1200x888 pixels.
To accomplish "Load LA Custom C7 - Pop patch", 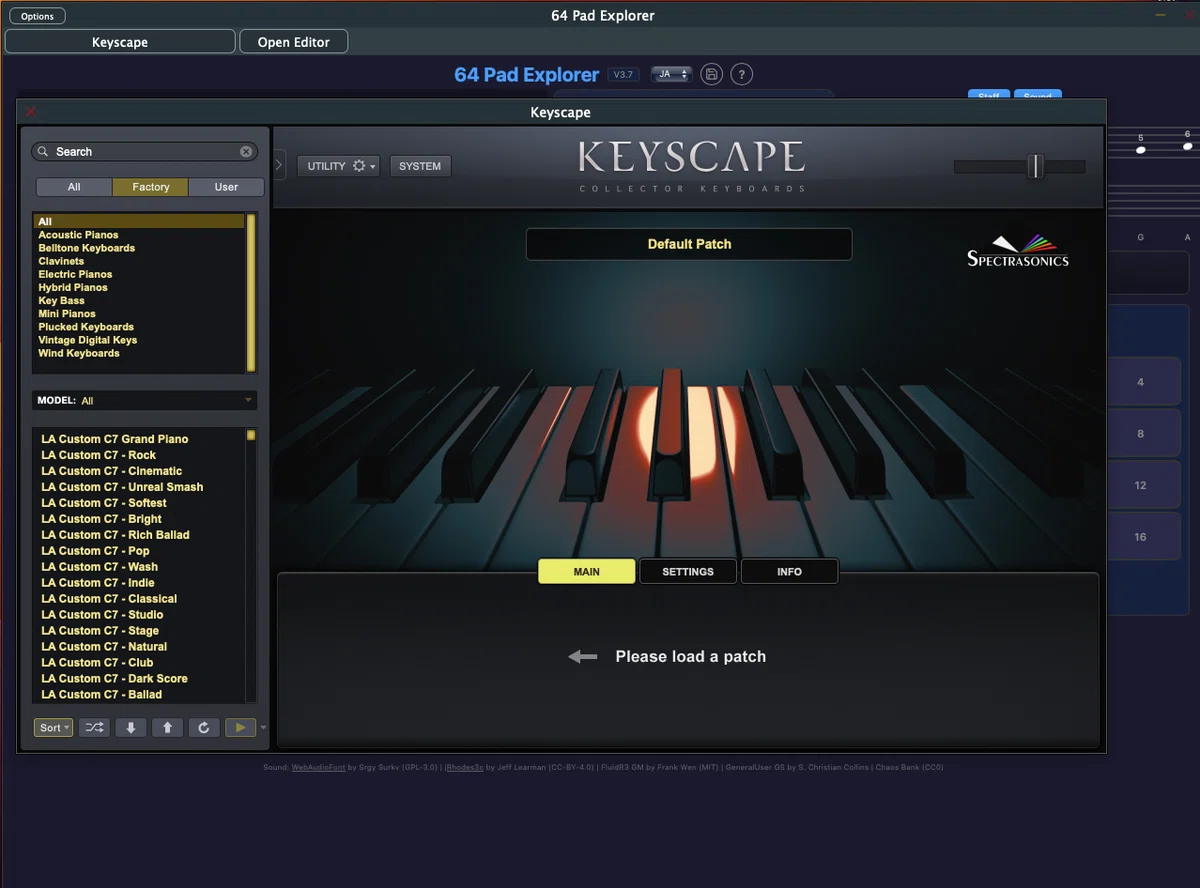I will (x=96, y=551).
